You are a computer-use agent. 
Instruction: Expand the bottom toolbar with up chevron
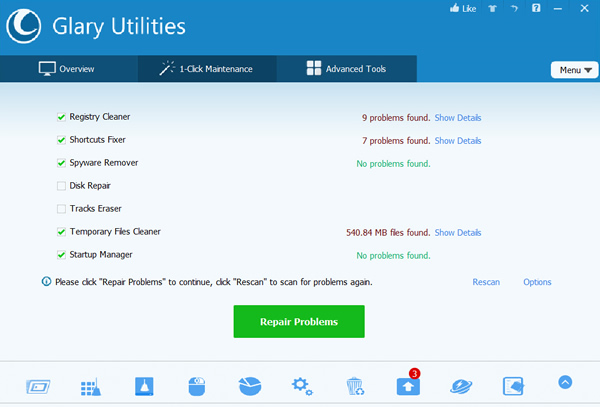[565, 382]
